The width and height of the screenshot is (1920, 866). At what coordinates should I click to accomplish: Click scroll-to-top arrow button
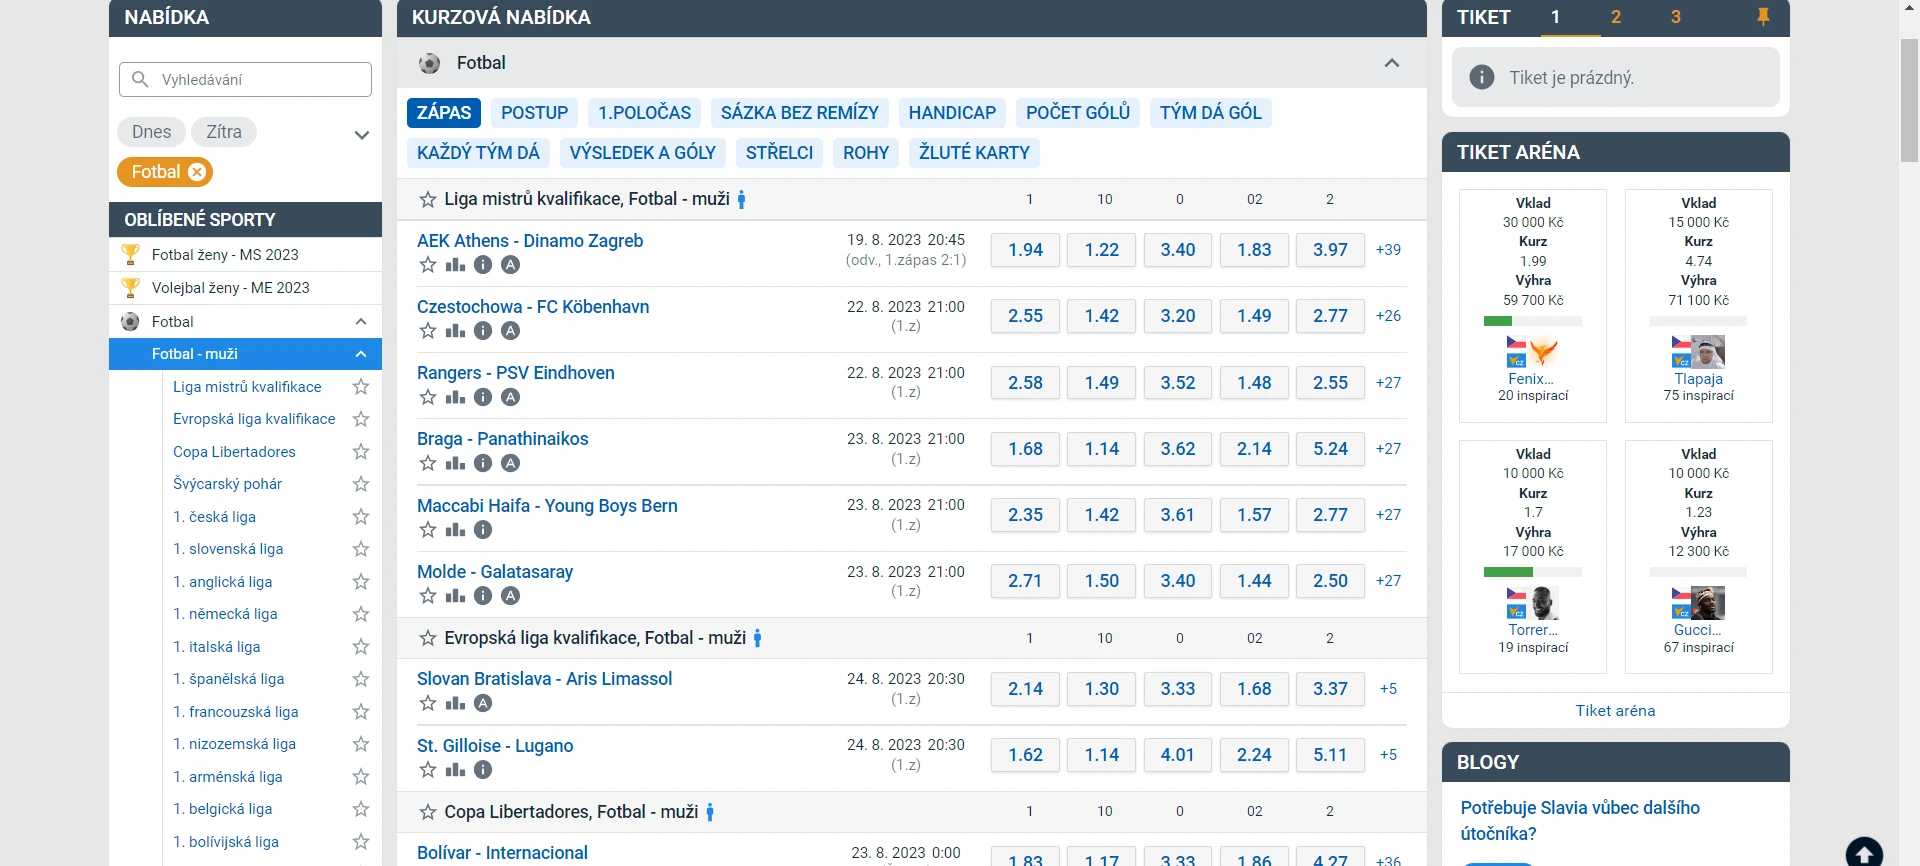[x=1864, y=852]
